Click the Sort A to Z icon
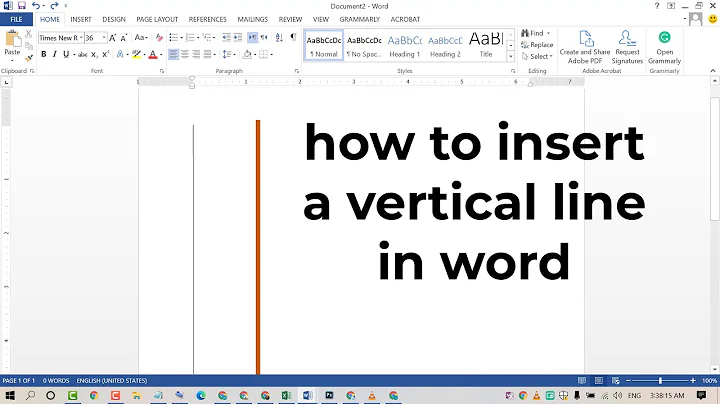Viewport: 720px width, 404px height. (279, 38)
